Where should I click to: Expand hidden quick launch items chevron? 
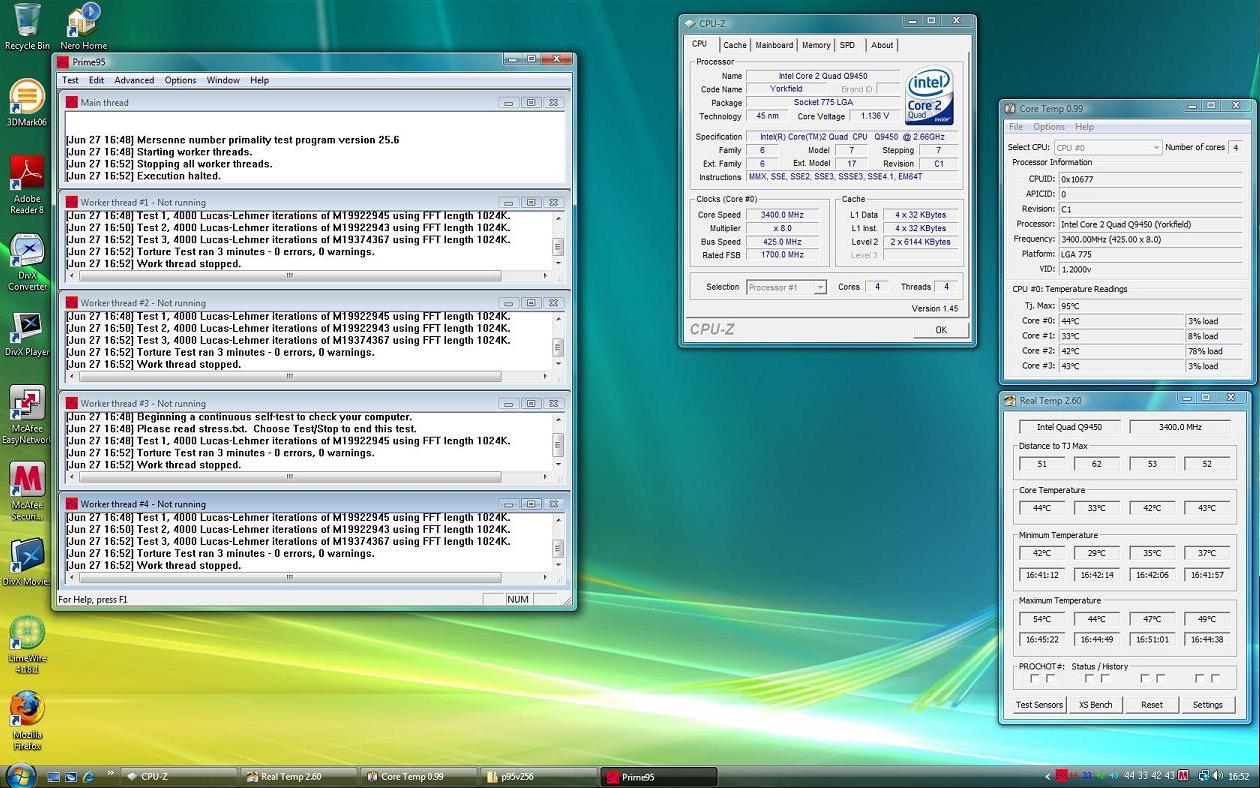tap(109, 774)
